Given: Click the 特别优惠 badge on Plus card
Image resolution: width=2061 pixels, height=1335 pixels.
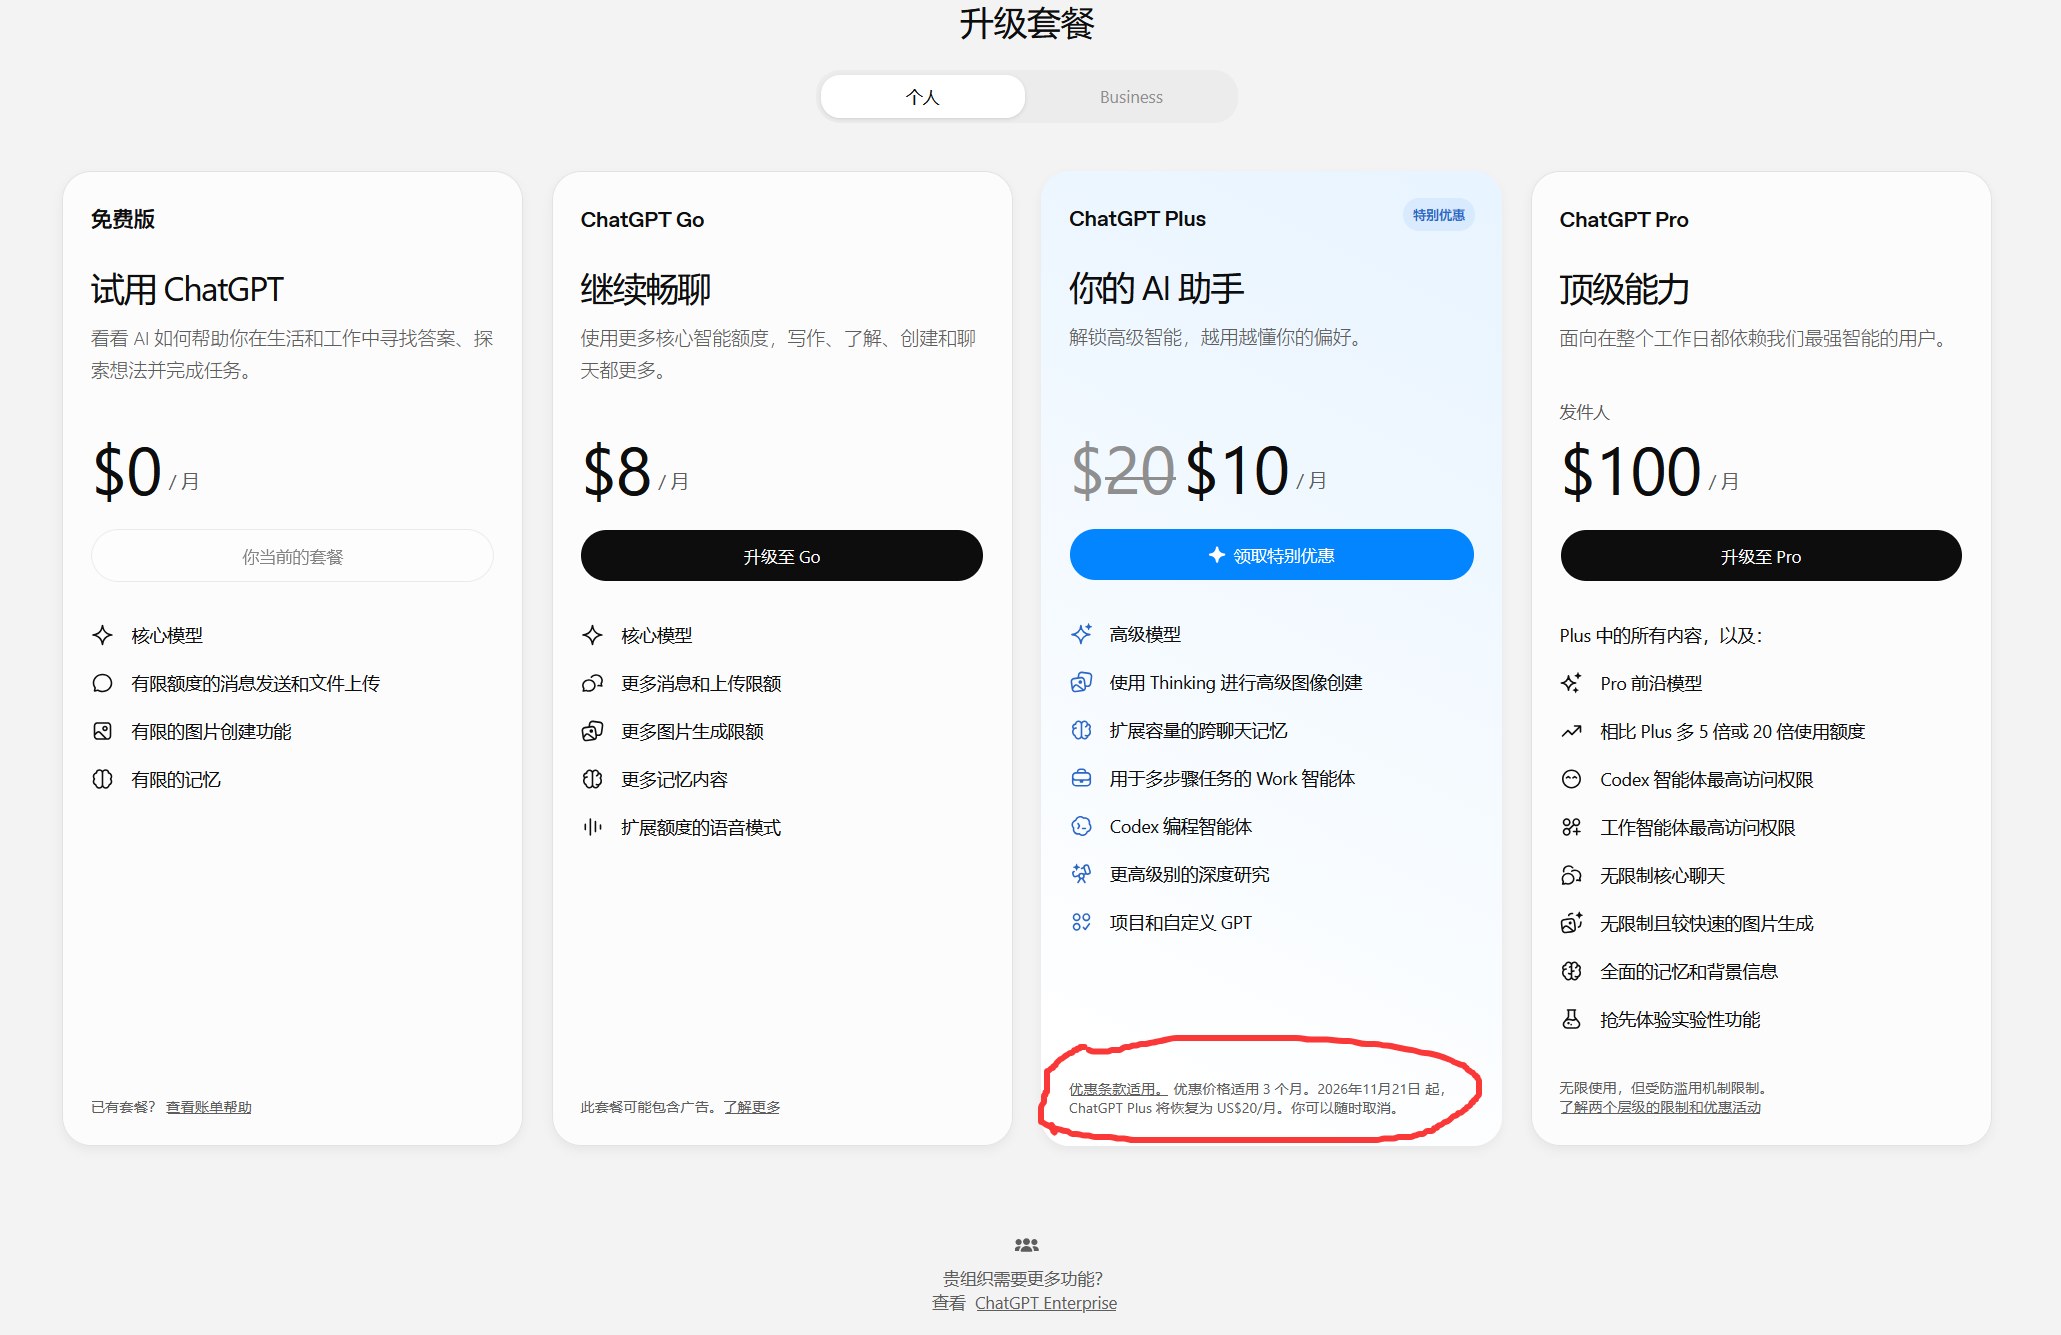Looking at the screenshot, I should (x=1438, y=215).
